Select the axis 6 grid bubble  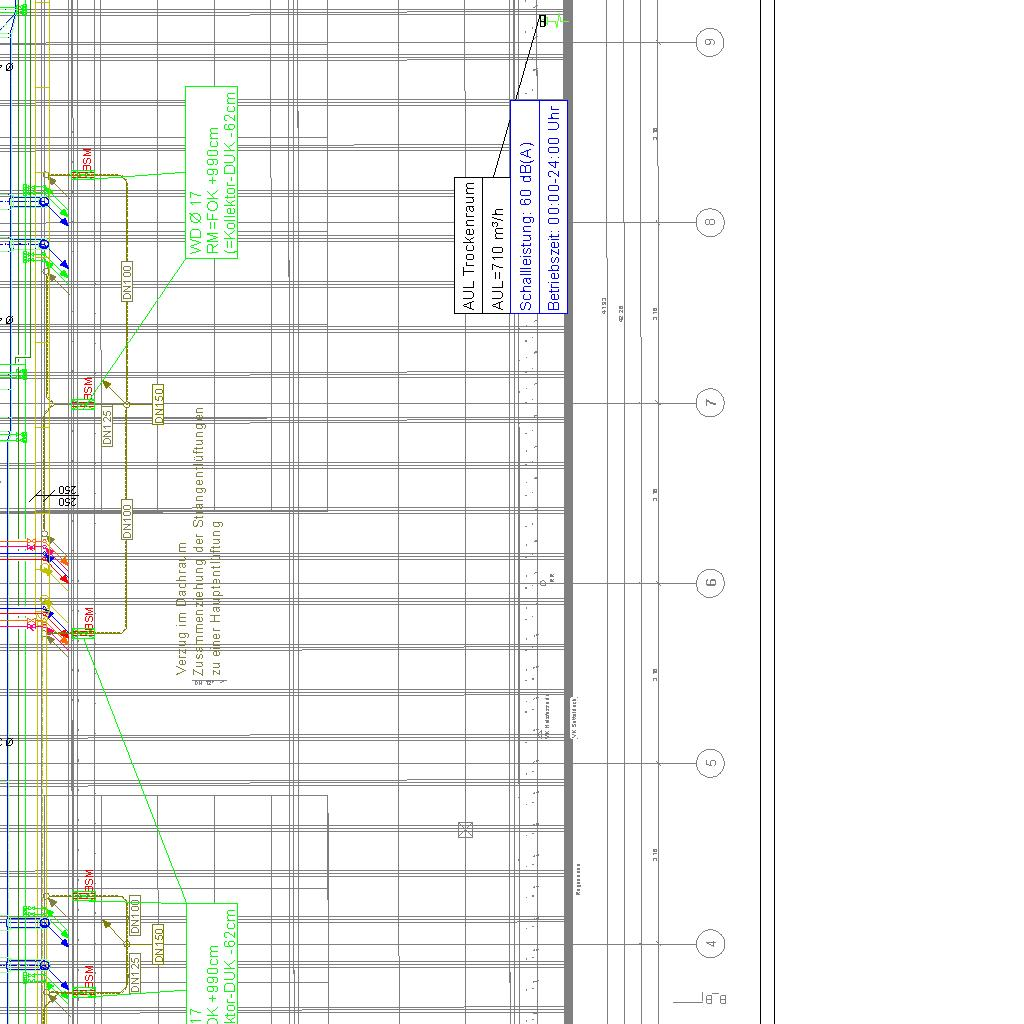(710, 583)
